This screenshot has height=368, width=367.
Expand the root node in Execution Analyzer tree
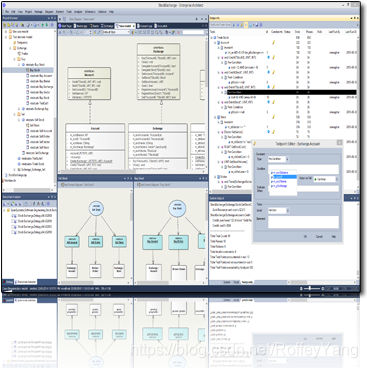5,210
